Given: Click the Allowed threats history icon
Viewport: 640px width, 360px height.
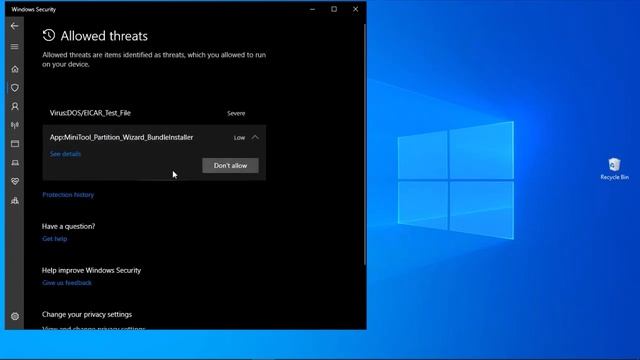Looking at the screenshot, I should tap(49, 36).
